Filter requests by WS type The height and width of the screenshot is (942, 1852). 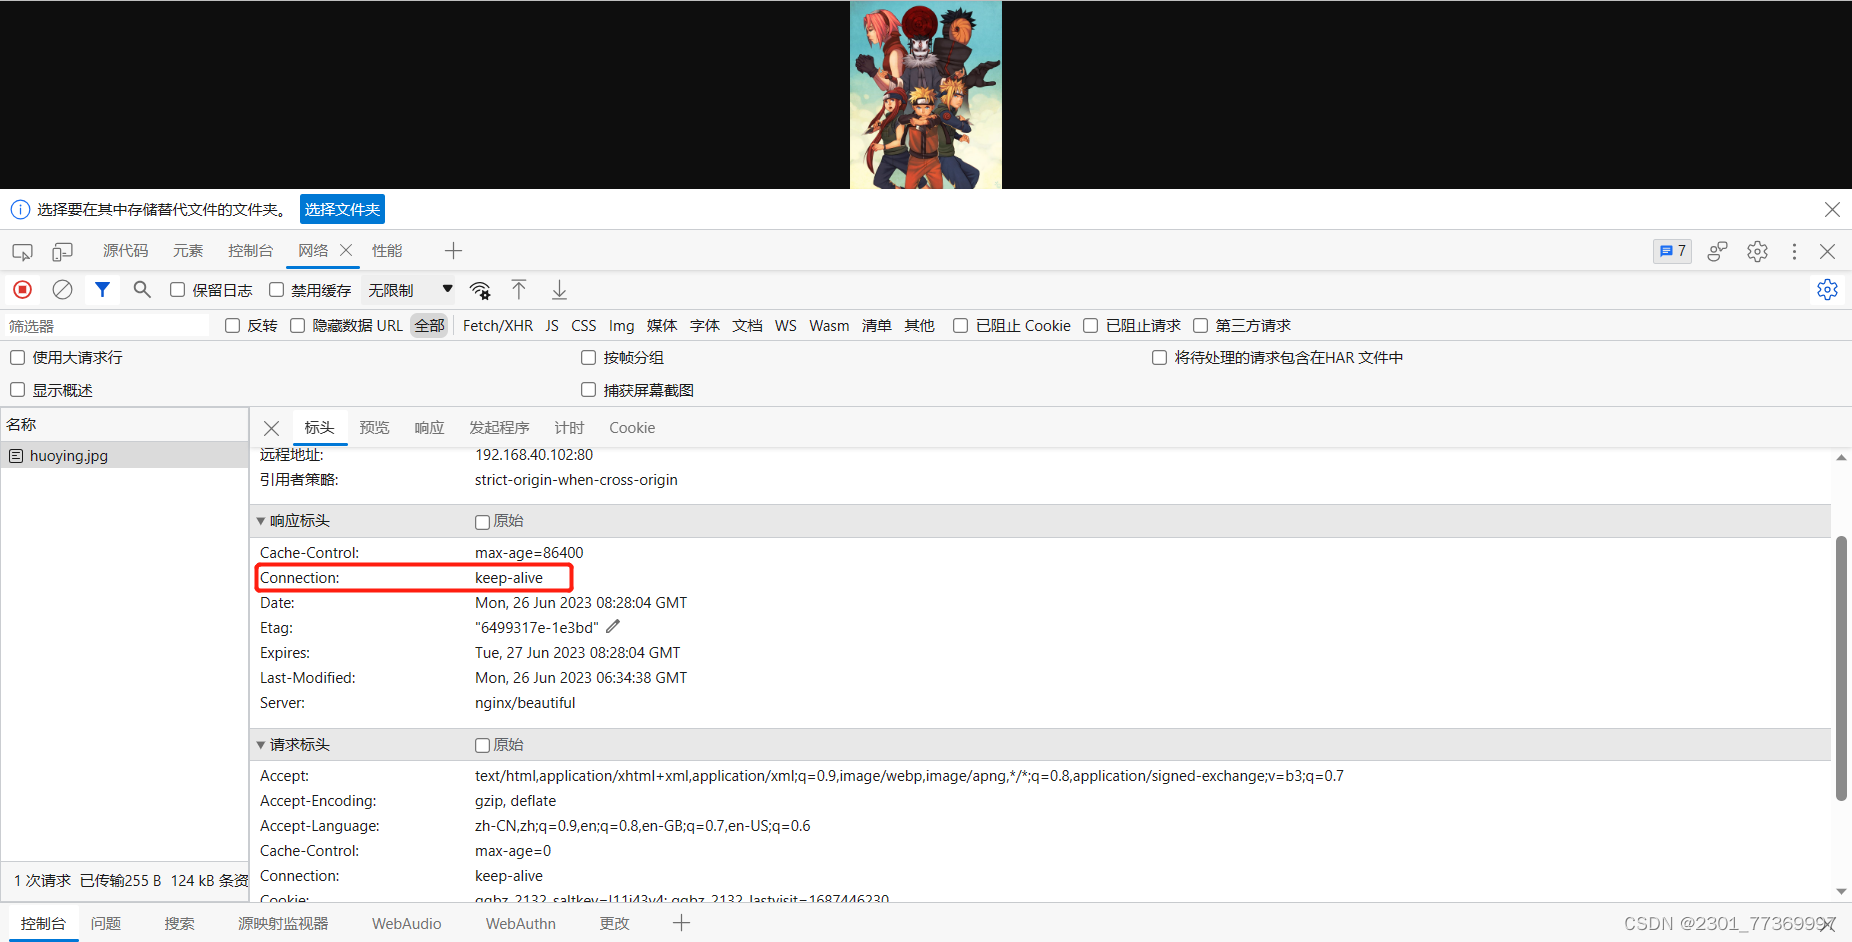pyautogui.click(x=786, y=326)
